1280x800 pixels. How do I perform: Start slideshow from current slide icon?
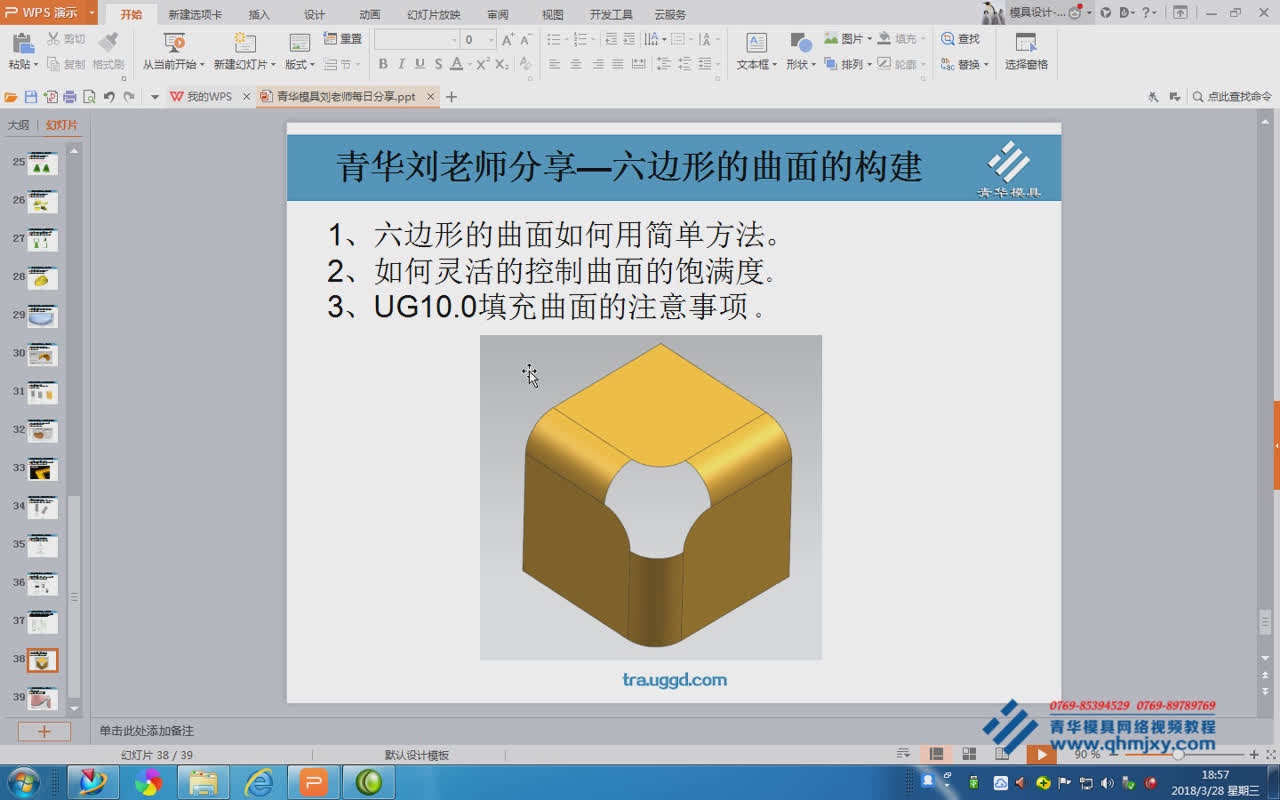pos(174,42)
